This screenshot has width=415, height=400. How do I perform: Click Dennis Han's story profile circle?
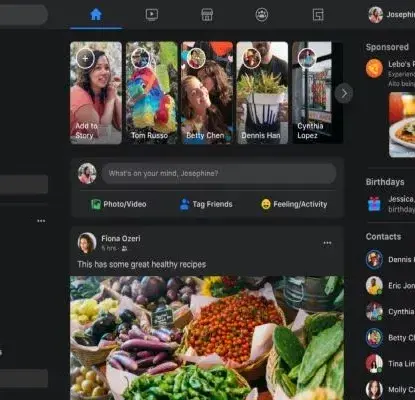tap(252, 58)
